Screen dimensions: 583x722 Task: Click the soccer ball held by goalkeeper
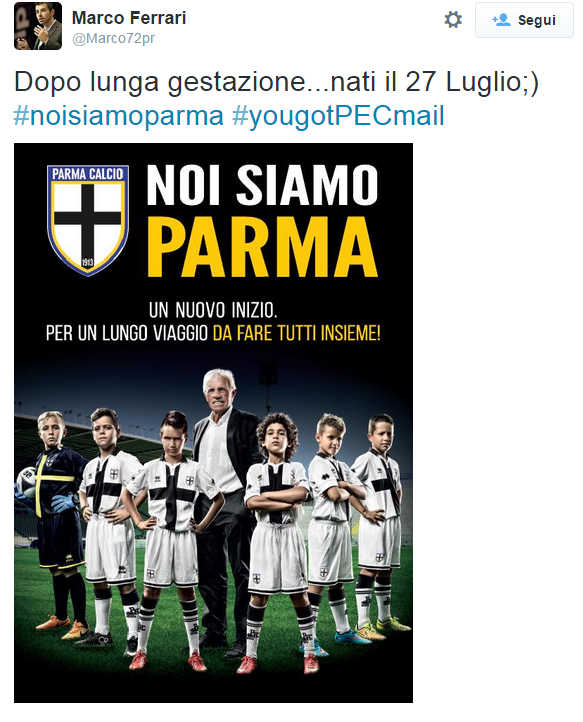[x=26, y=482]
